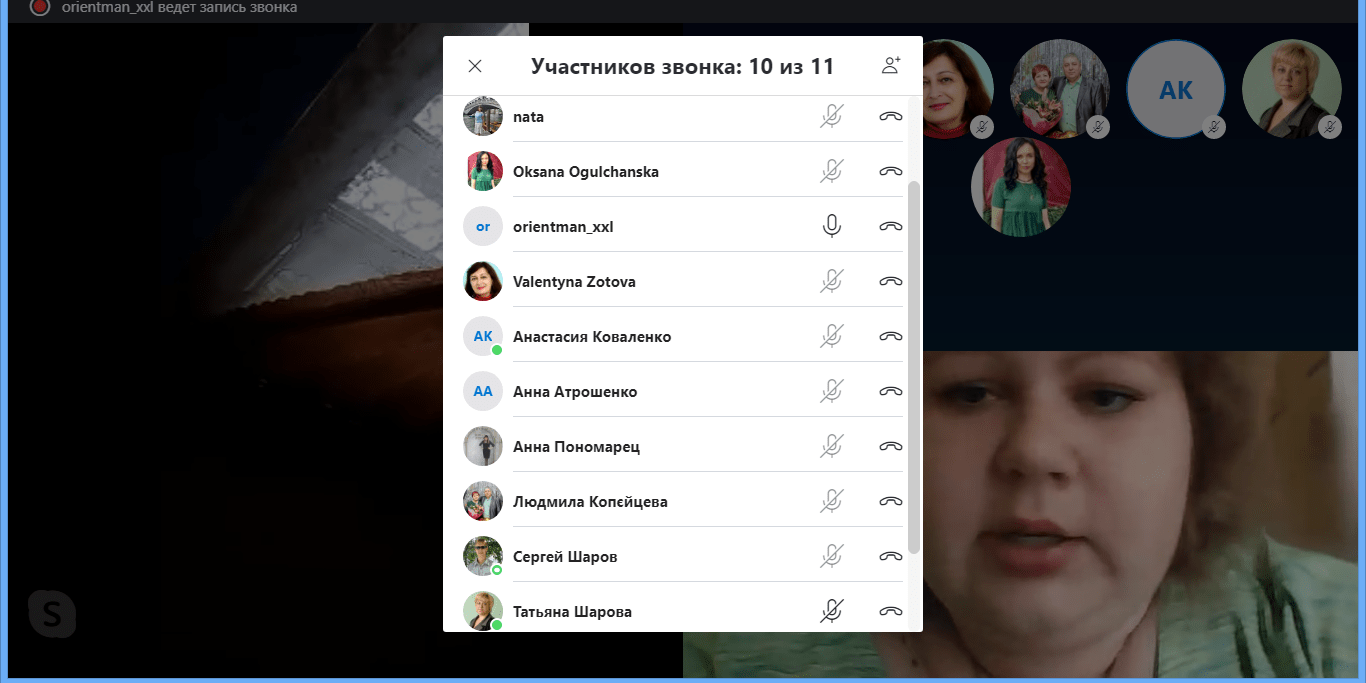The width and height of the screenshot is (1366, 683).
Task: Select the unmuted microphone icon beside orientman_xxl
Action: click(x=832, y=226)
